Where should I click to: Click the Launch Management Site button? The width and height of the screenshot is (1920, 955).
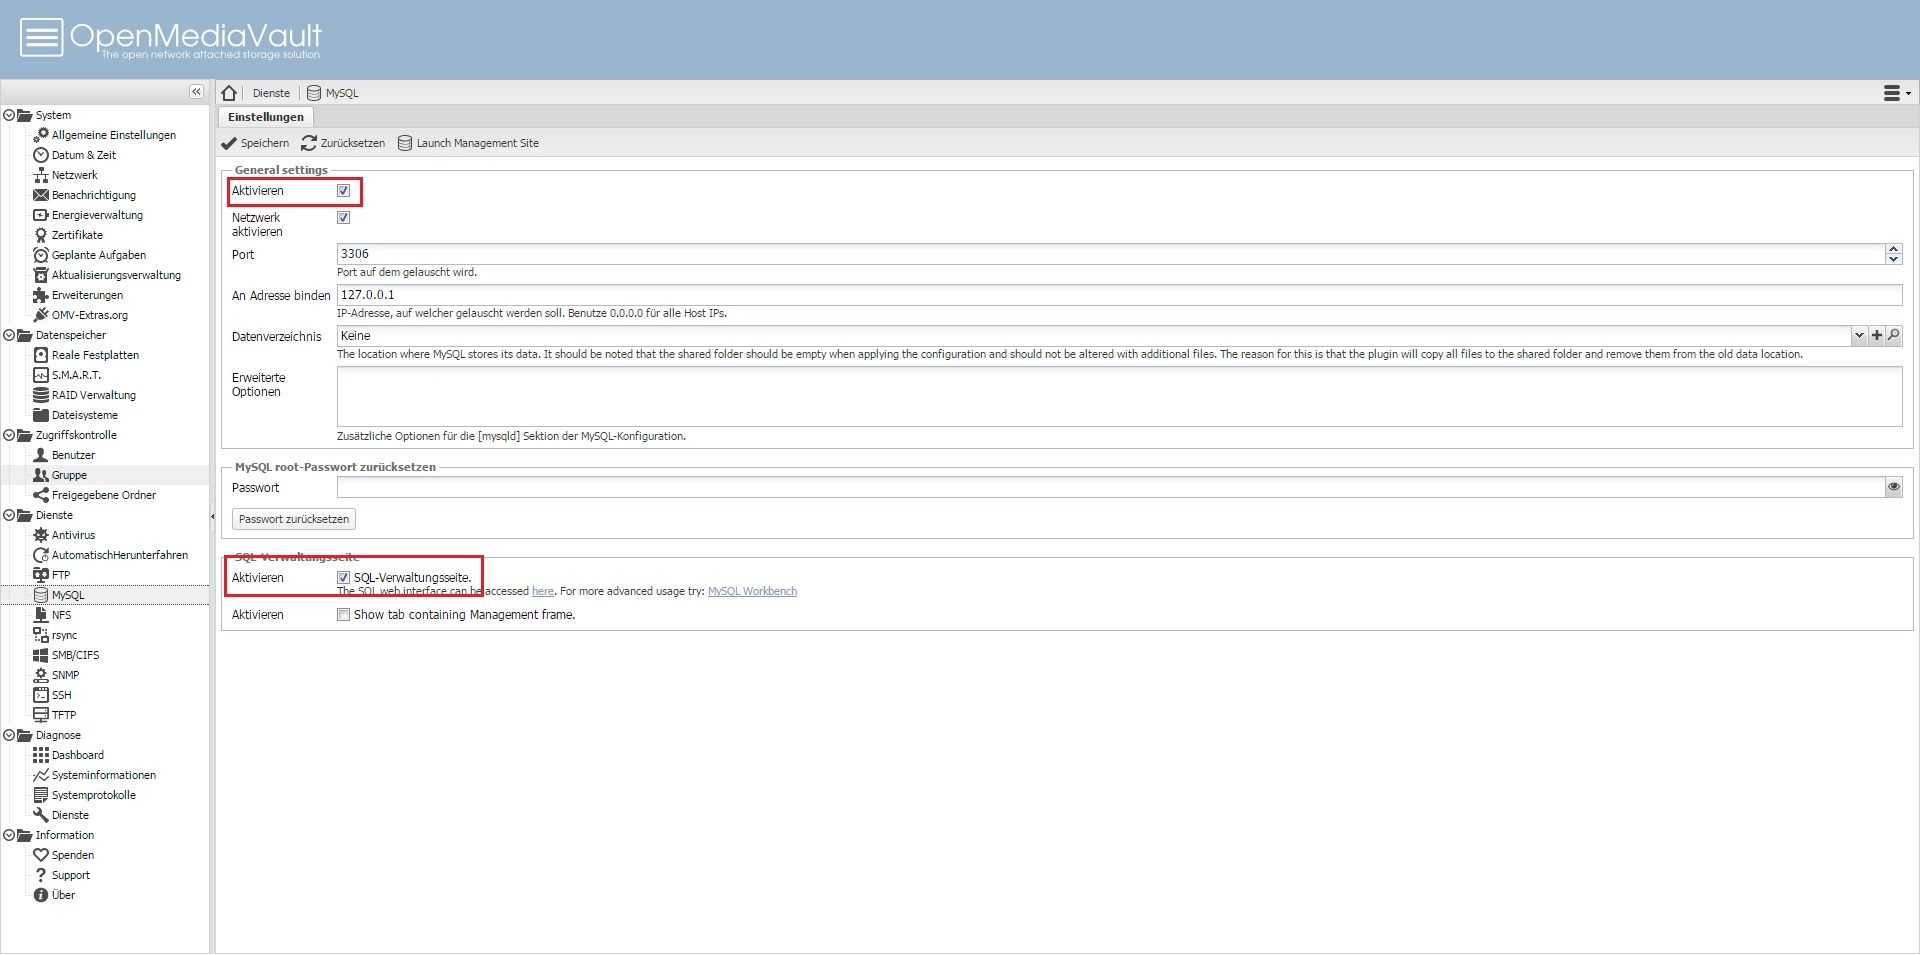click(x=468, y=143)
